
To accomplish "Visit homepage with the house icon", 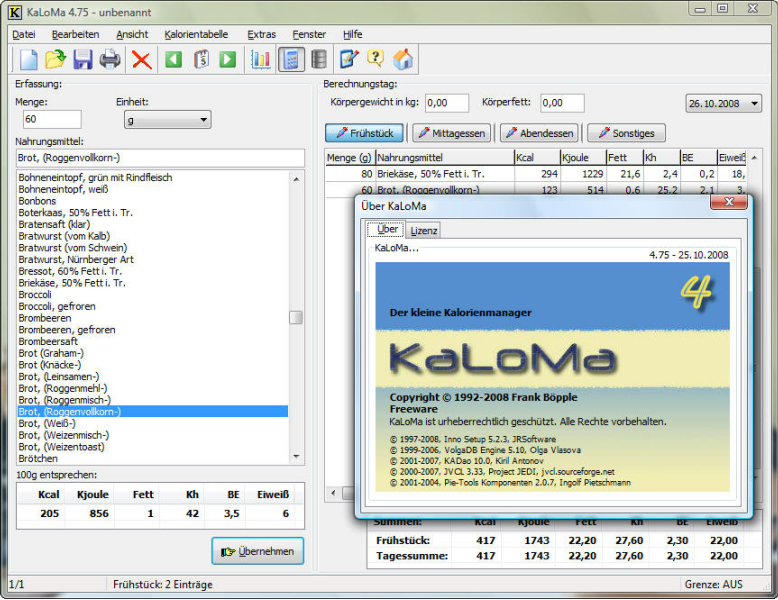I will coord(403,60).
